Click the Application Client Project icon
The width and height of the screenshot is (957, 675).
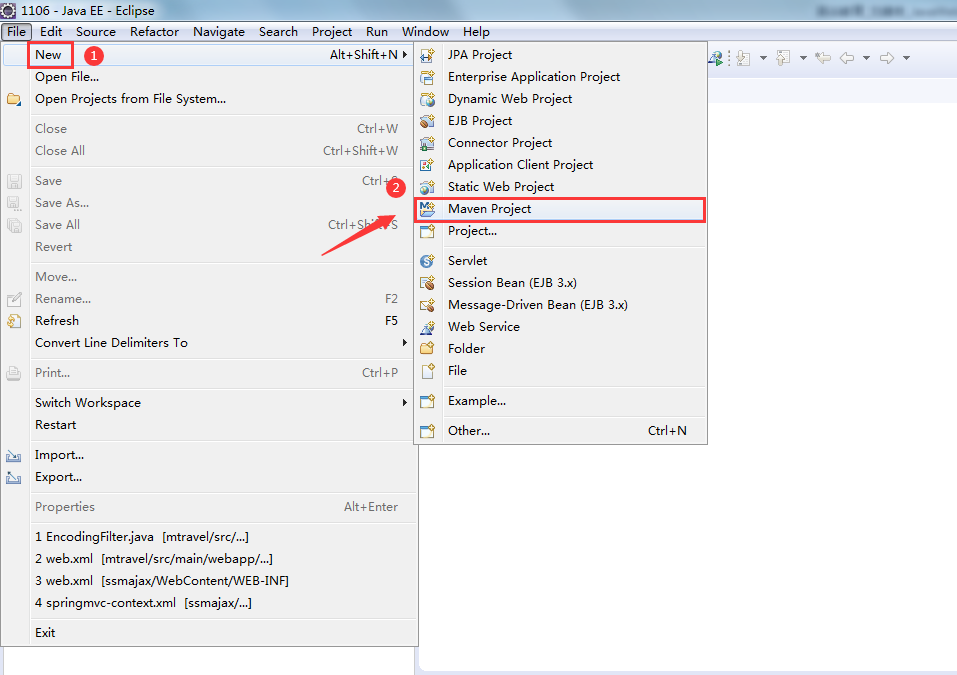click(x=428, y=165)
